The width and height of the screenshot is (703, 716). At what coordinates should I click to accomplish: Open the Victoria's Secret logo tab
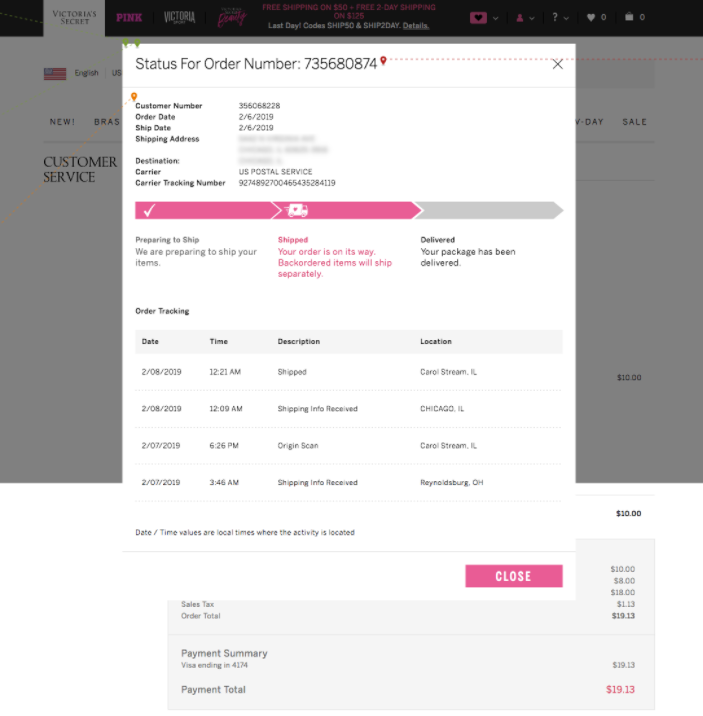click(x=74, y=18)
